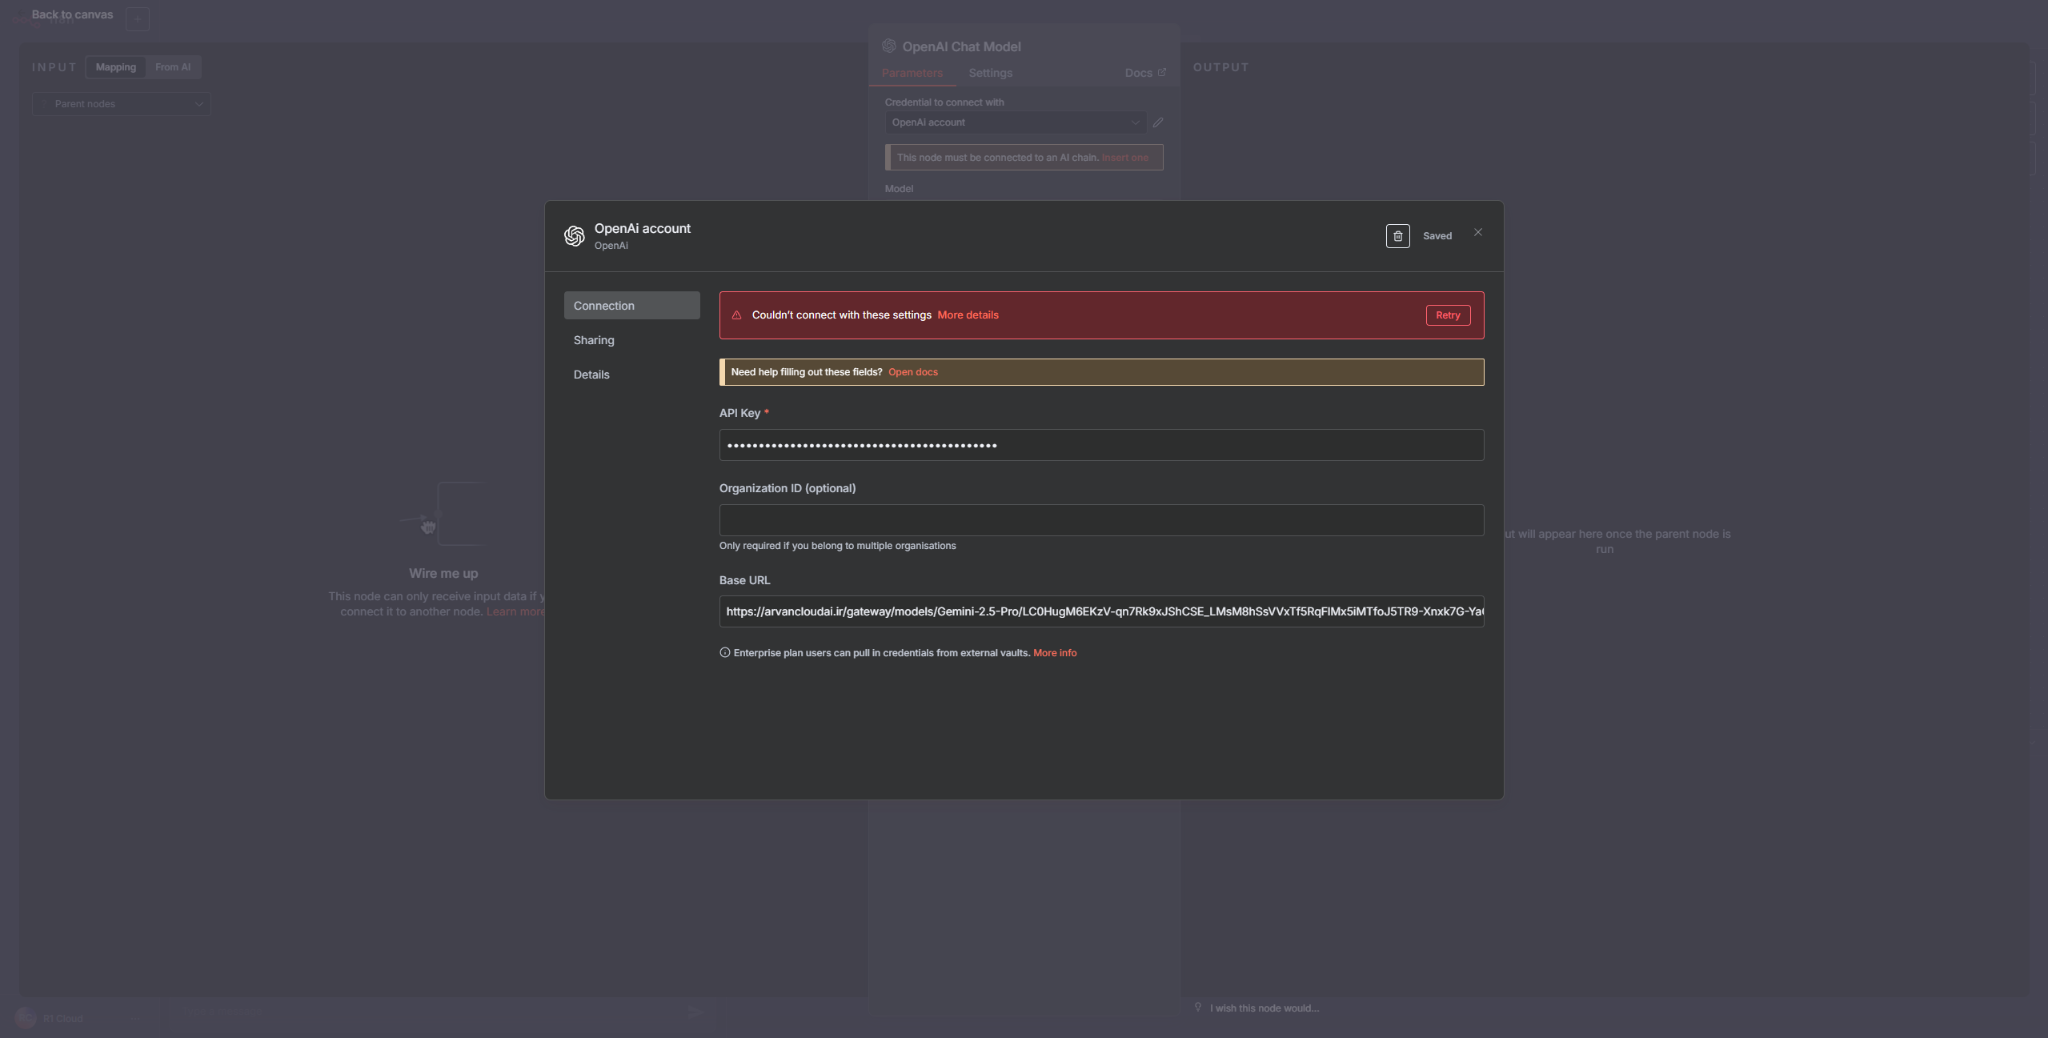Screen dimensions: 2048x1038
Task: Click the Wire me up hand illustration
Action: (429, 526)
